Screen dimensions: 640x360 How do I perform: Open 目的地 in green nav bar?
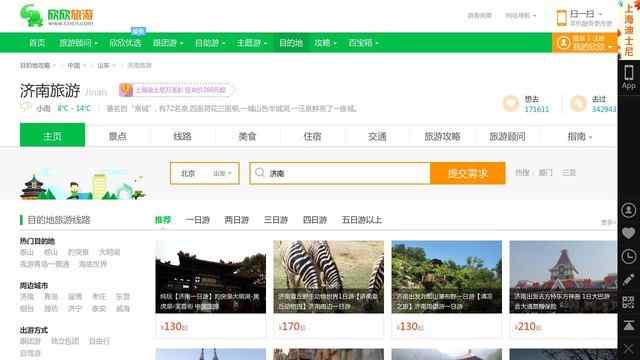pos(291,43)
